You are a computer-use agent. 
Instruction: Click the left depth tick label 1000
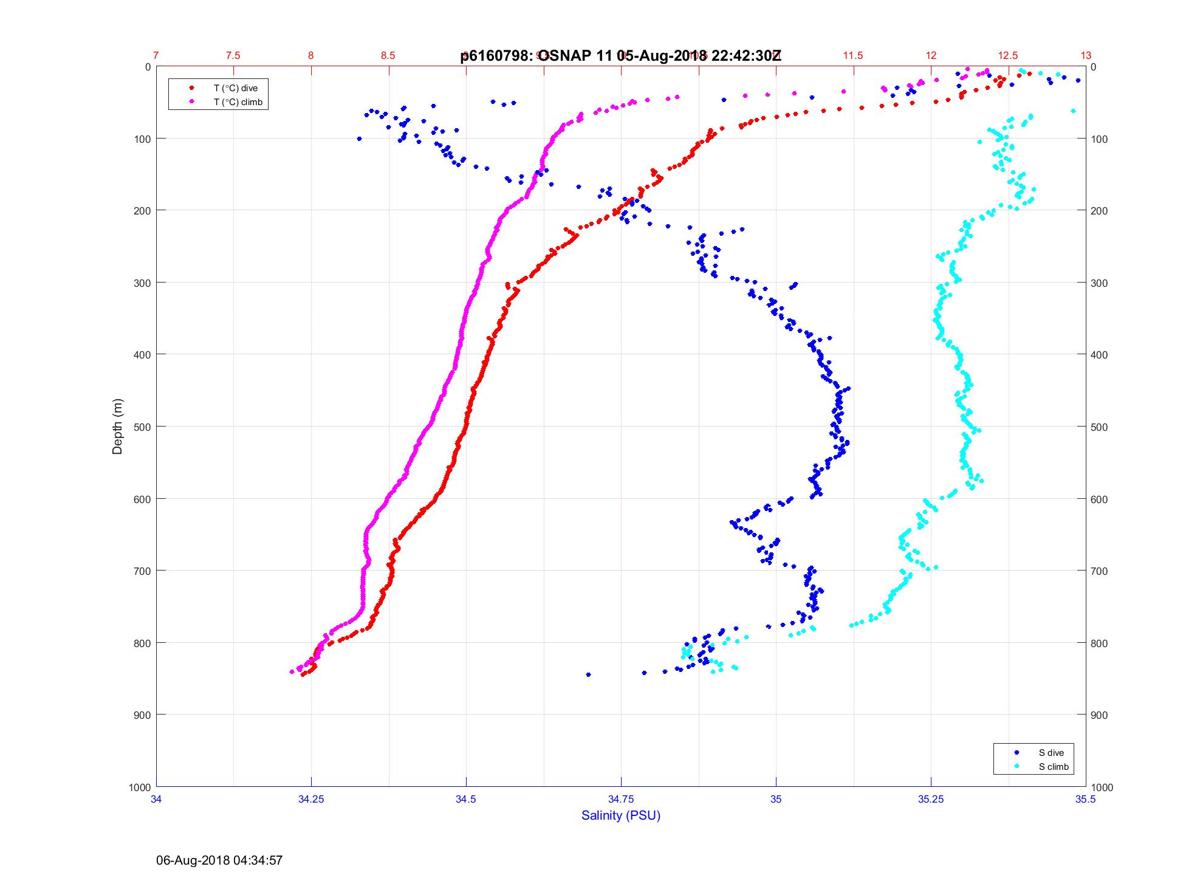[x=139, y=787]
